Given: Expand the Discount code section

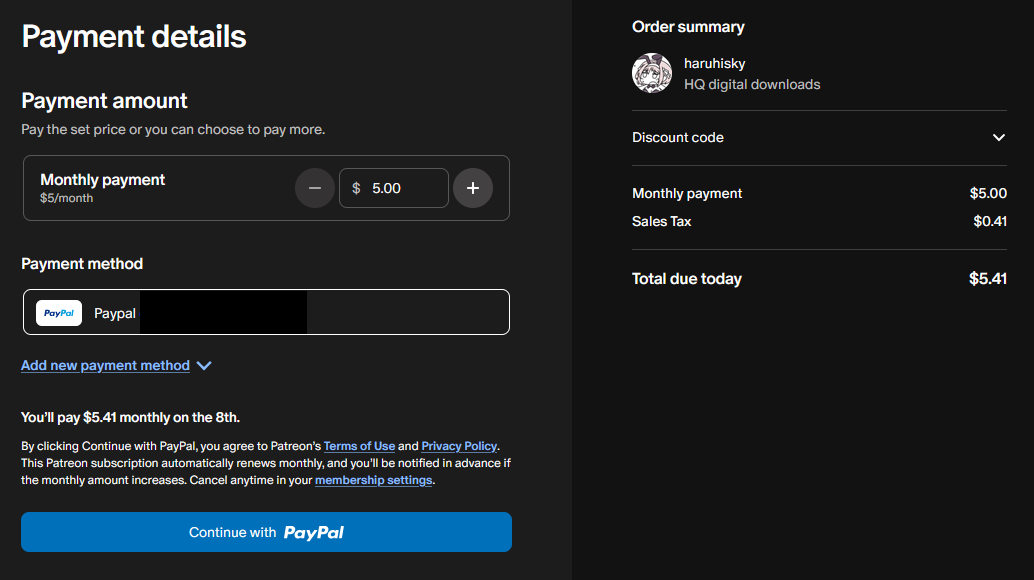Looking at the screenshot, I should 819,138.
